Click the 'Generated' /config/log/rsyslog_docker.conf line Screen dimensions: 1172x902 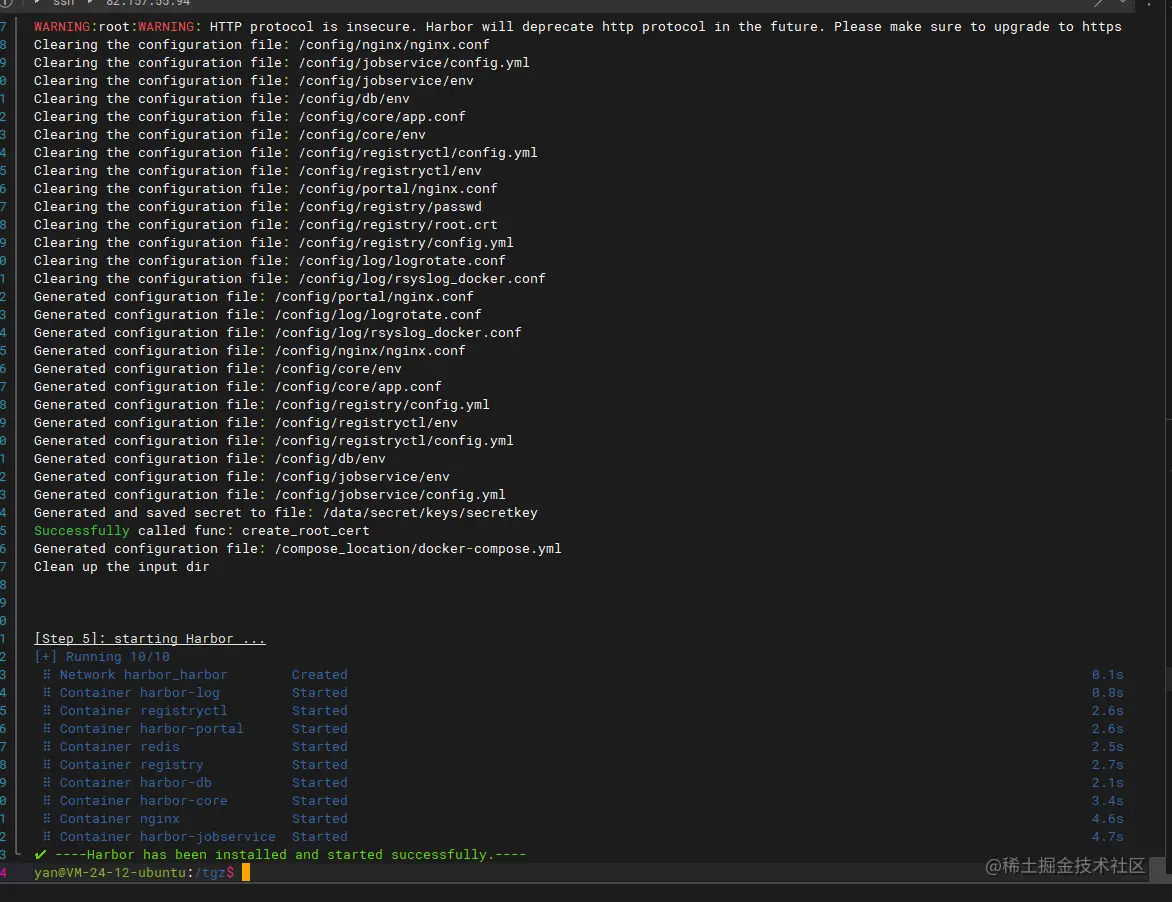click(277, 333)
